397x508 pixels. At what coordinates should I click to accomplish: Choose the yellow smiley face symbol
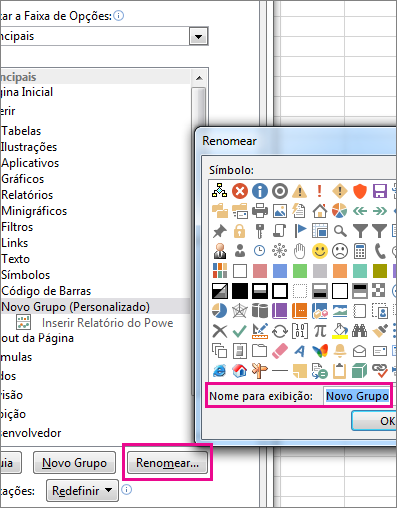[x=320, y=251]
